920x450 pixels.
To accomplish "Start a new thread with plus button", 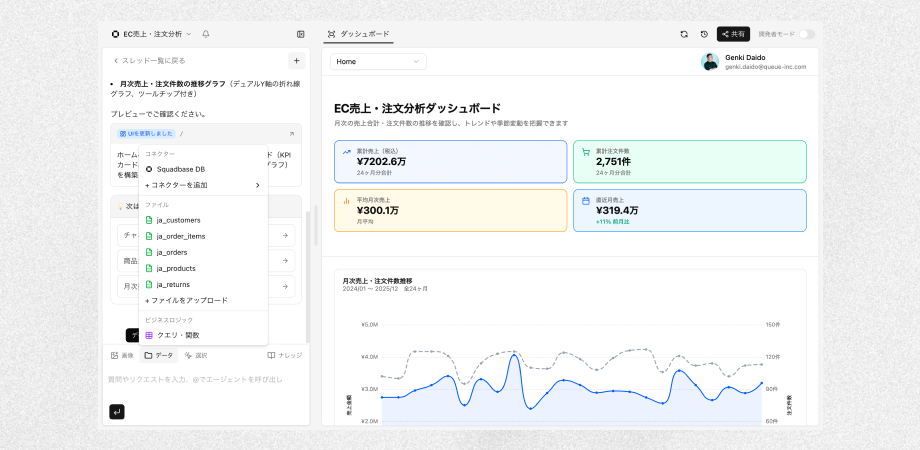I will pyautogui.click(x=296, y=60).
